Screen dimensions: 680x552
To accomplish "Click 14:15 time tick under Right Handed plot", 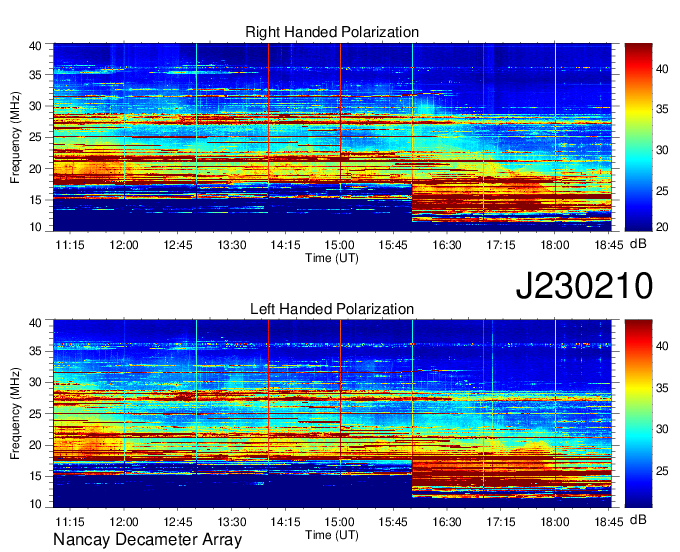I will point(285,245).
